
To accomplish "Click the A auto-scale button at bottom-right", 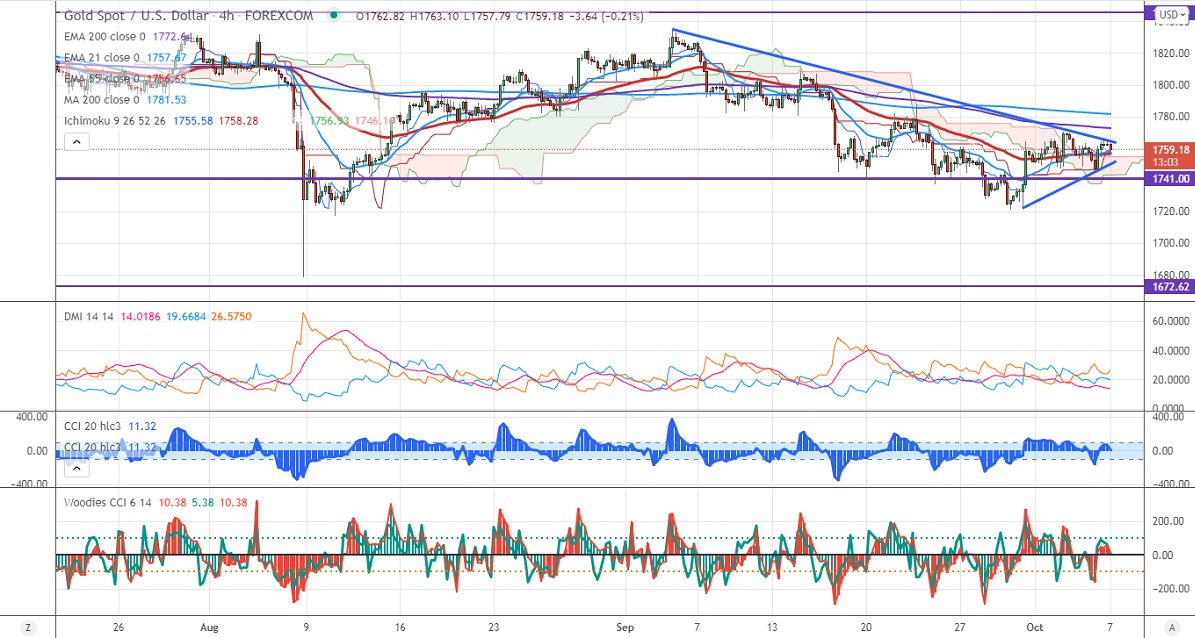I will click(1171, 627).
